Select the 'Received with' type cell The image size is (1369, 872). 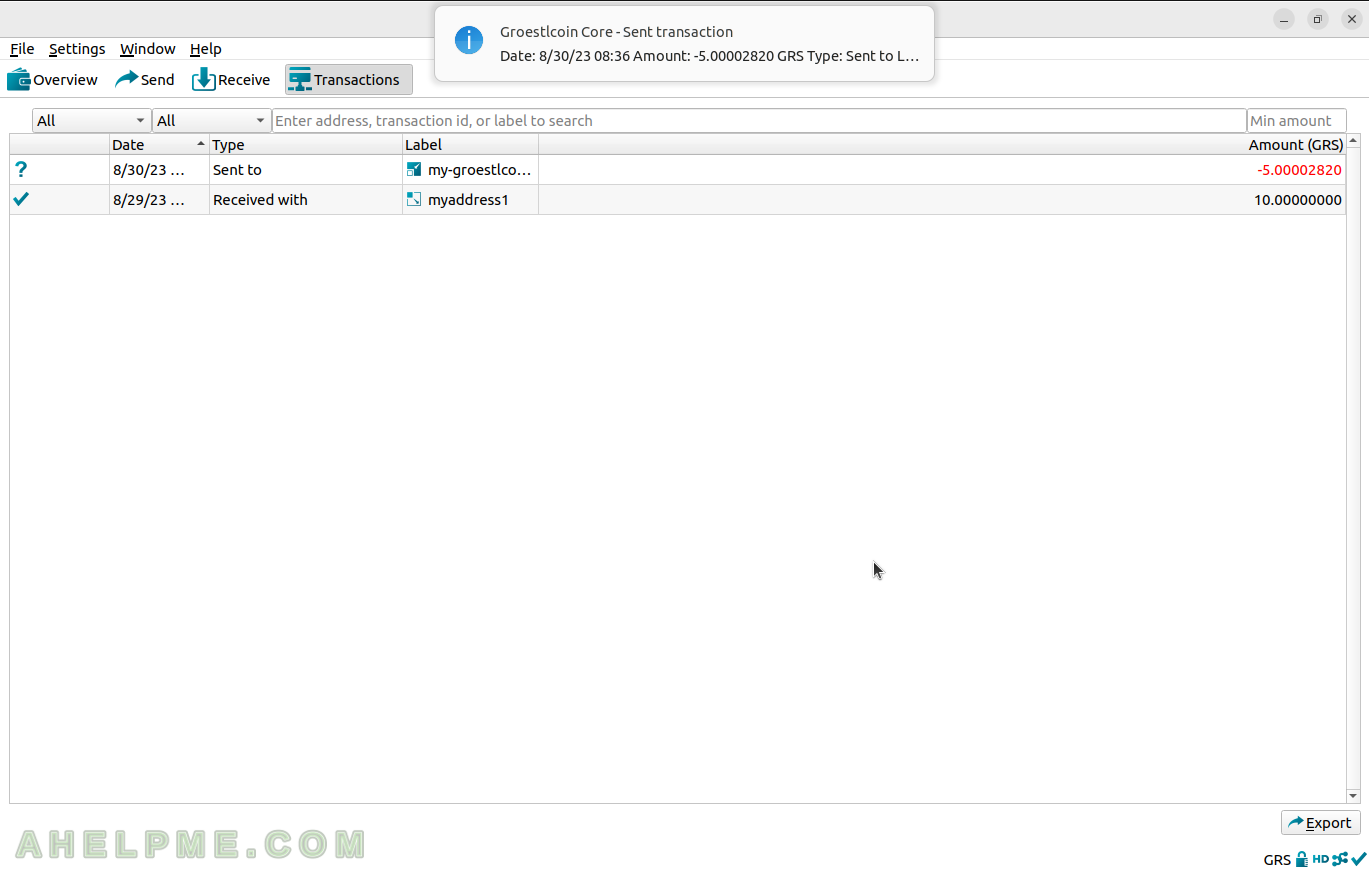pos(306,199)
